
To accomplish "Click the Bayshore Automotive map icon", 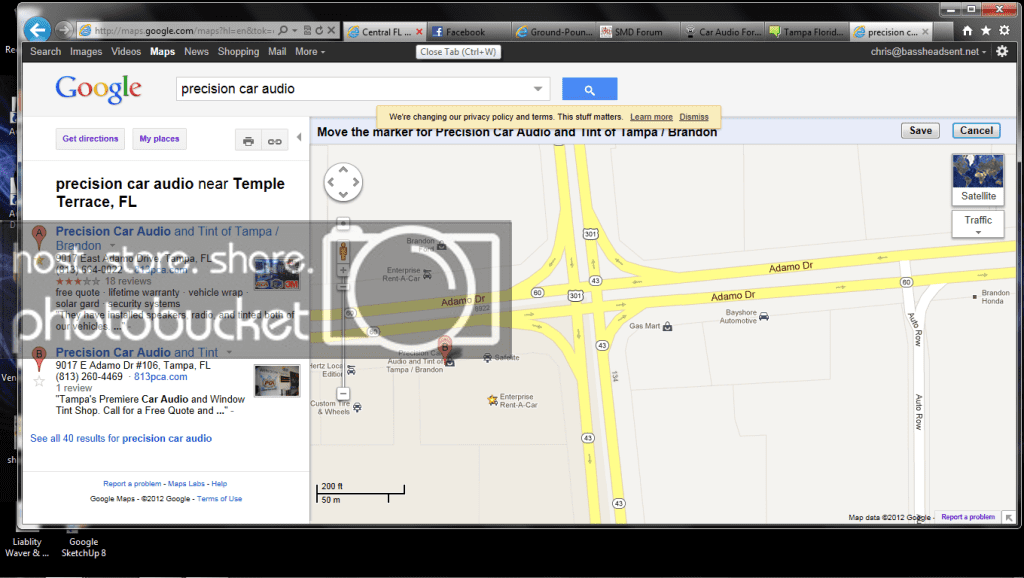I will click(x=763, y=317).
